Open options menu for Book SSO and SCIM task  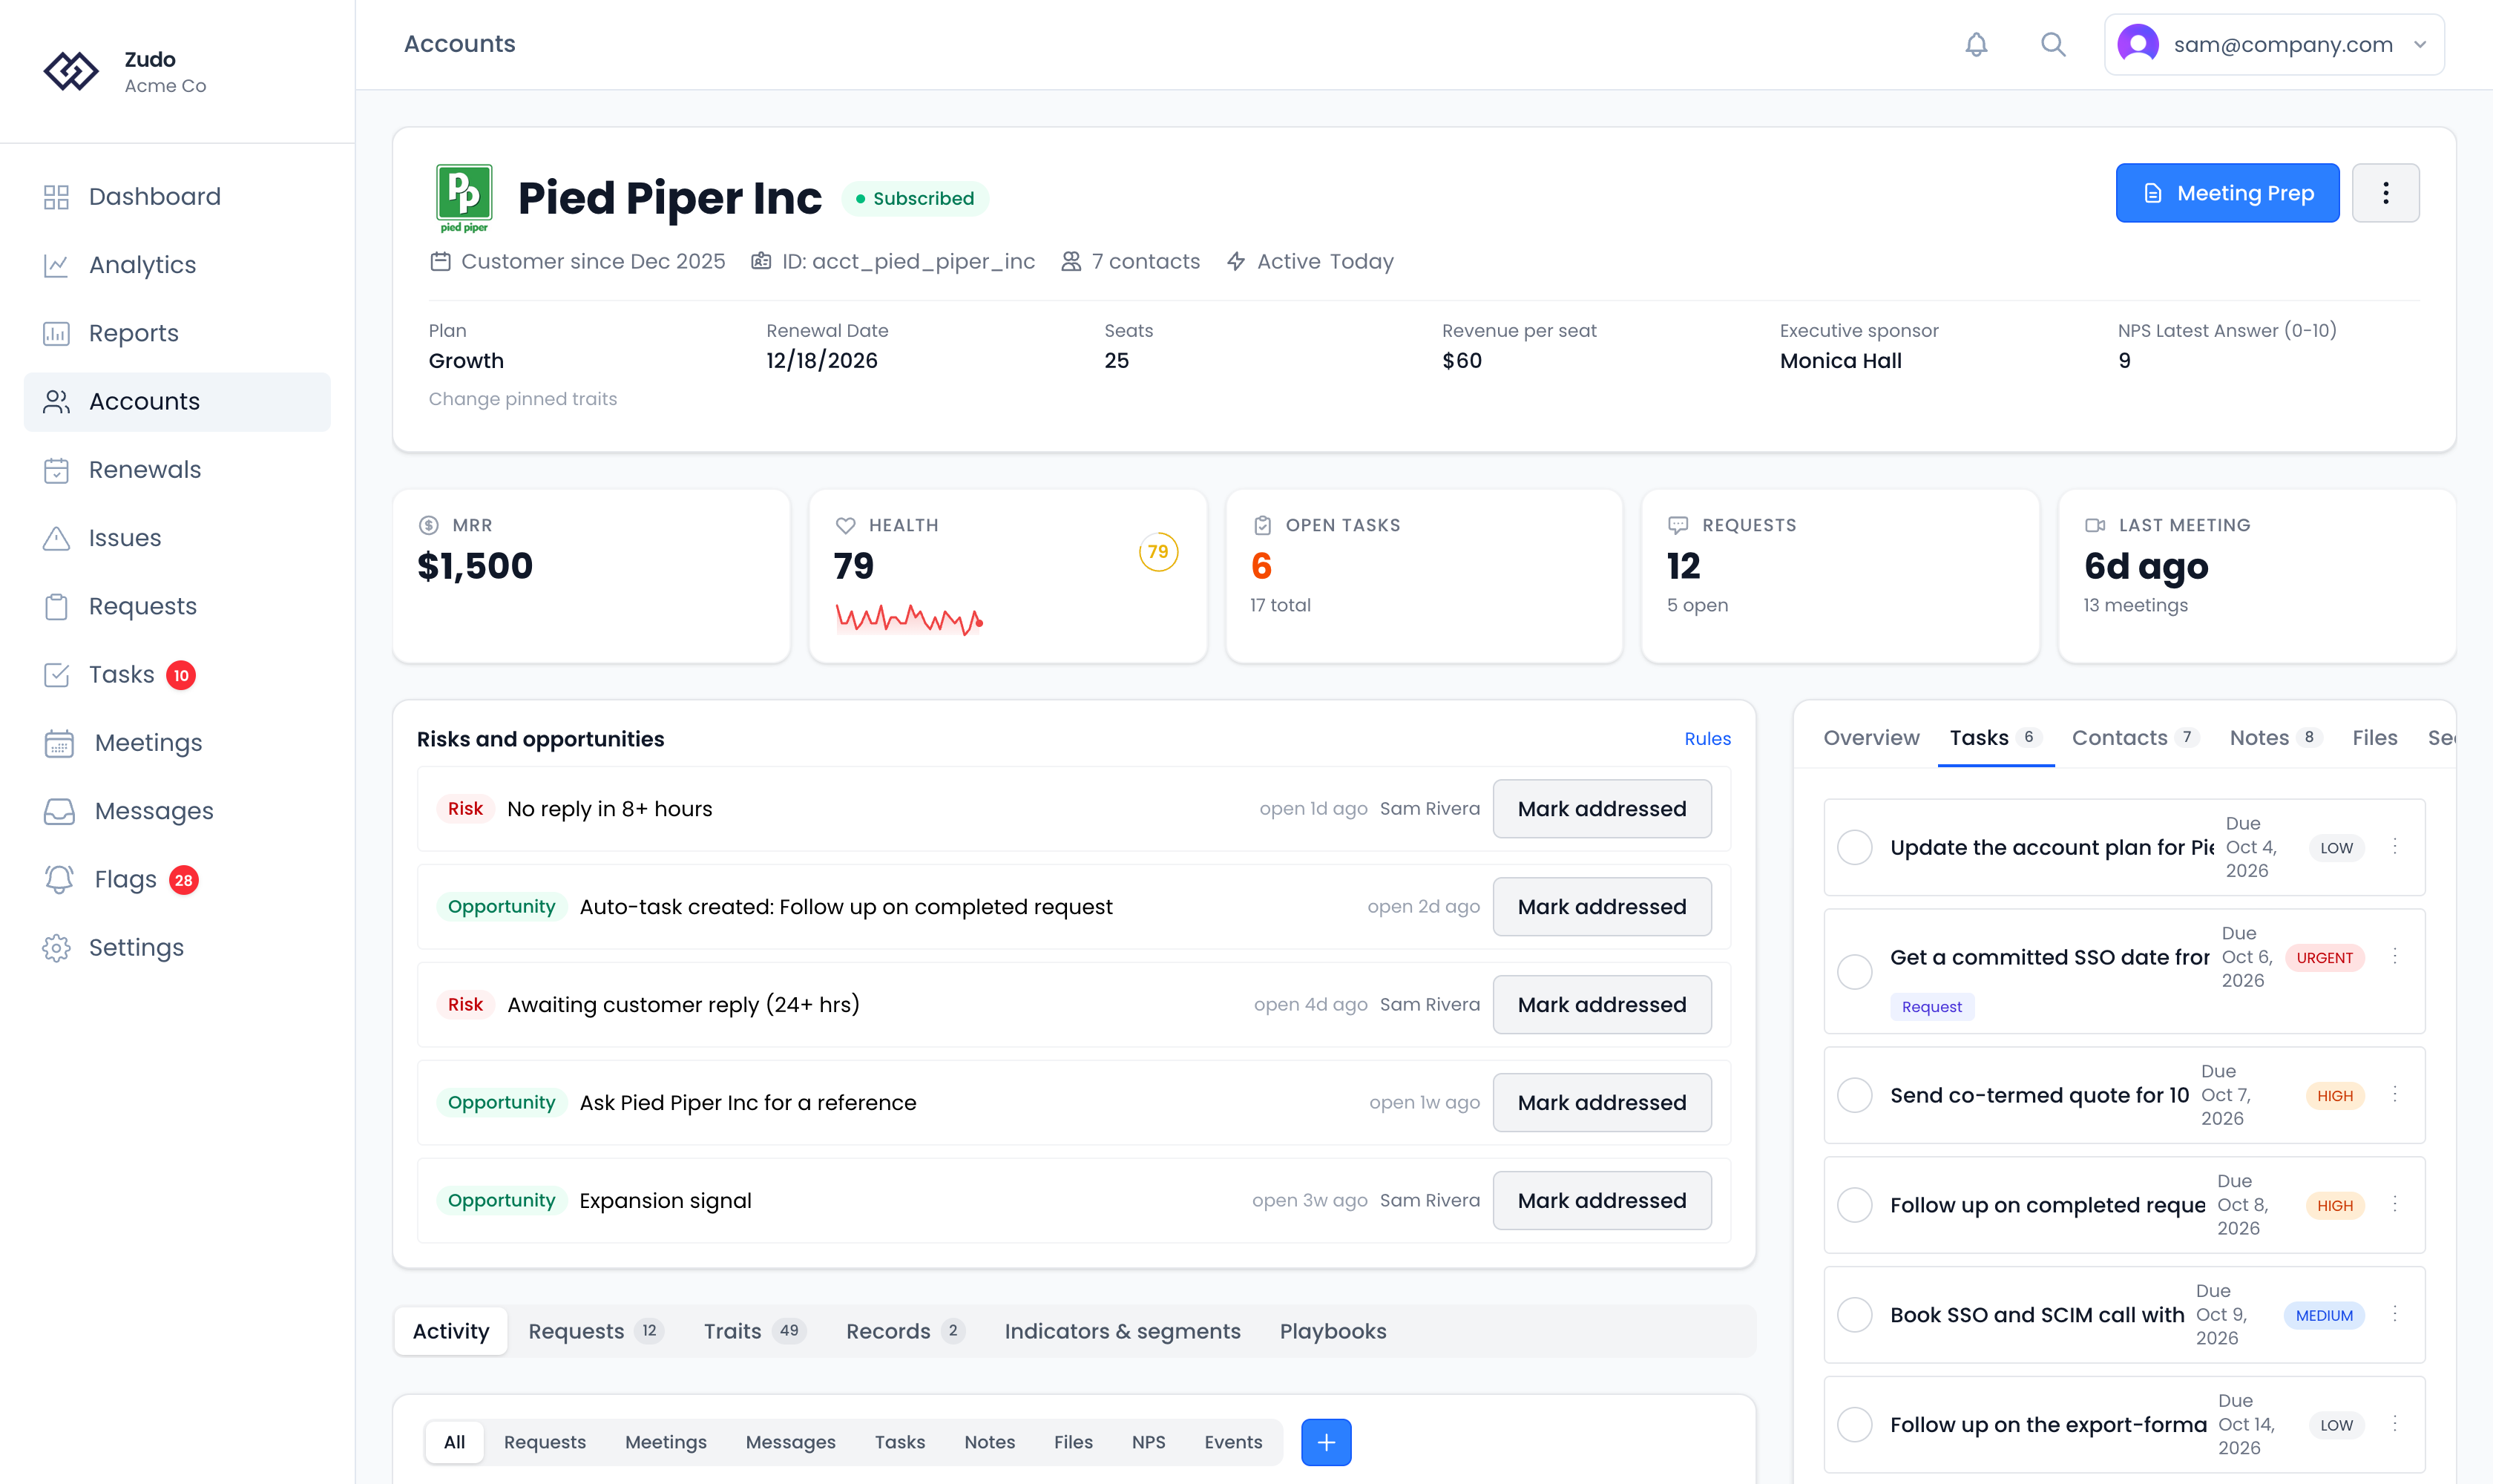(x=2395, y=1315)
